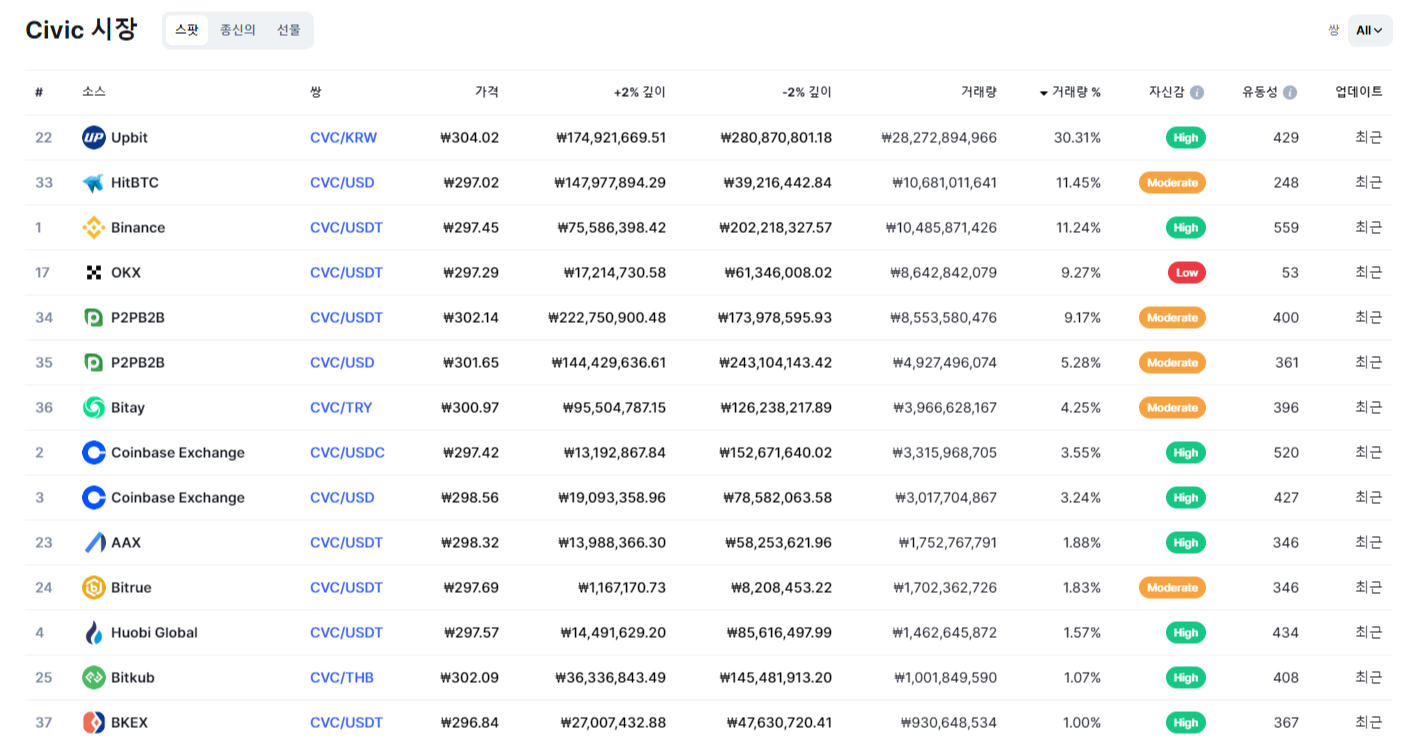The image size is (1413, 742).
Task: Click the P2PB2B logo in the CVC/USD row
Action: 94,363
